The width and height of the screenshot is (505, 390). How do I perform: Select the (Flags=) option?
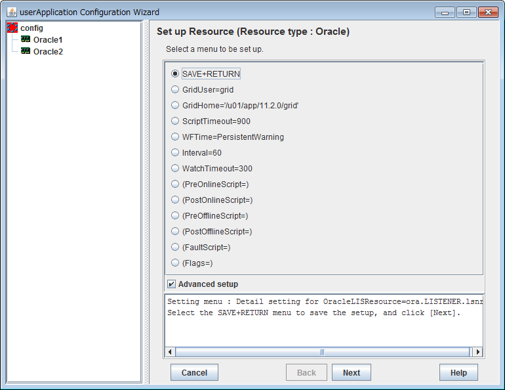coord(192,263)
